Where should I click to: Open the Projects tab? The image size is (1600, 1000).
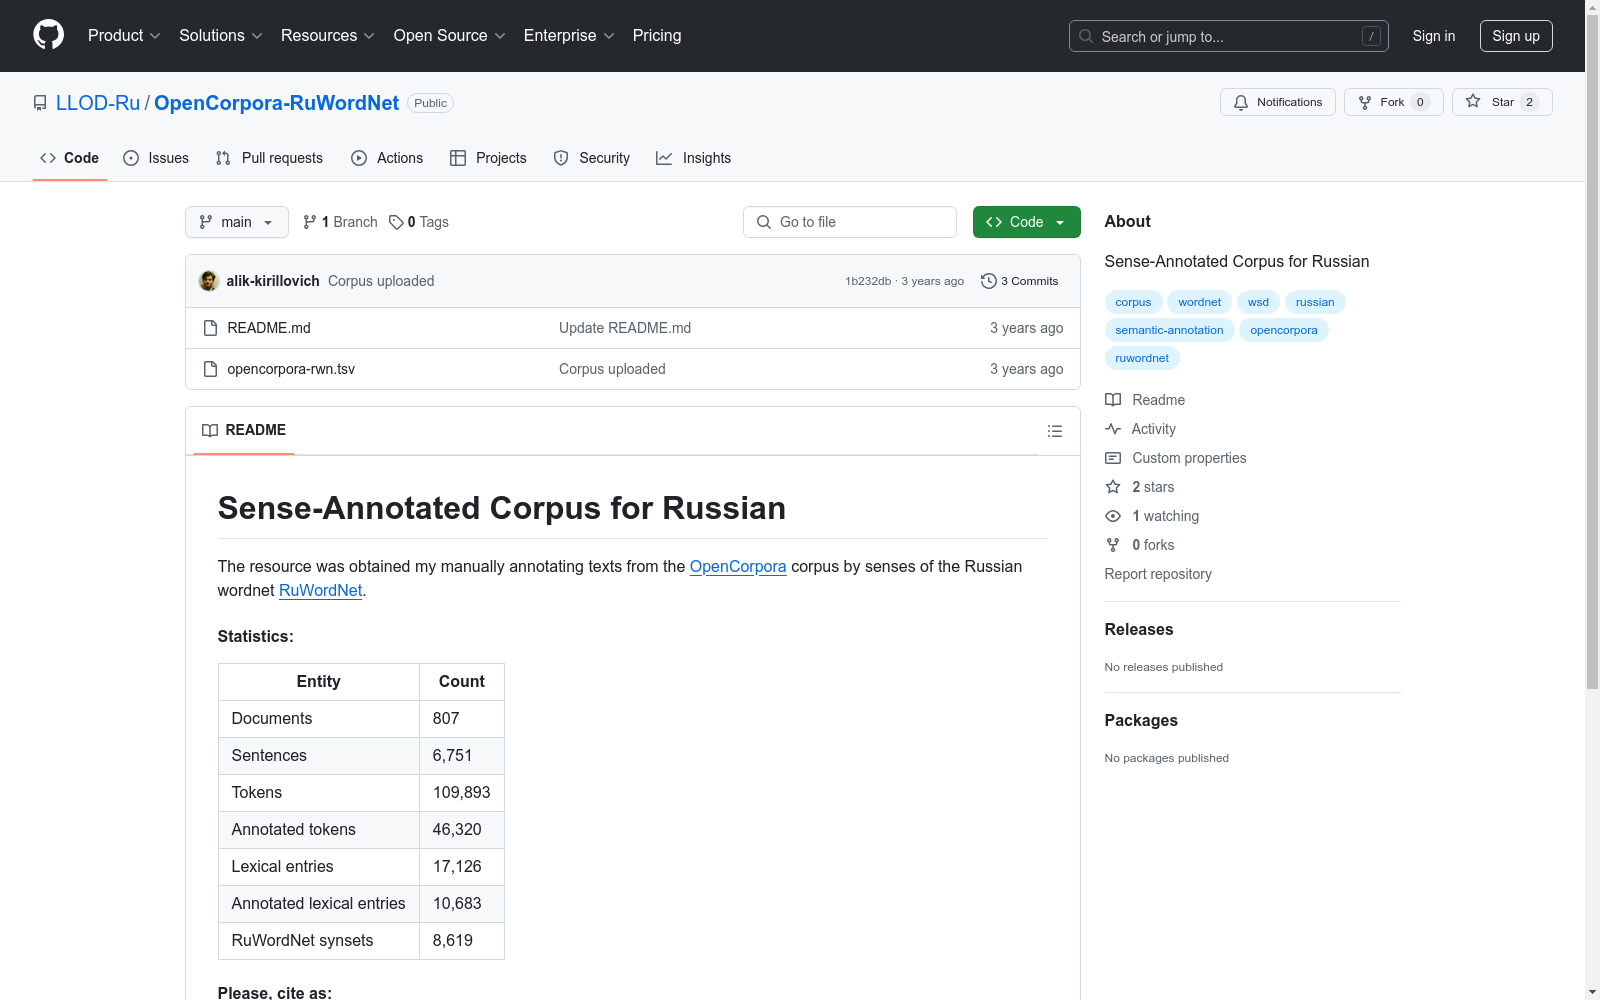[488, 158]
